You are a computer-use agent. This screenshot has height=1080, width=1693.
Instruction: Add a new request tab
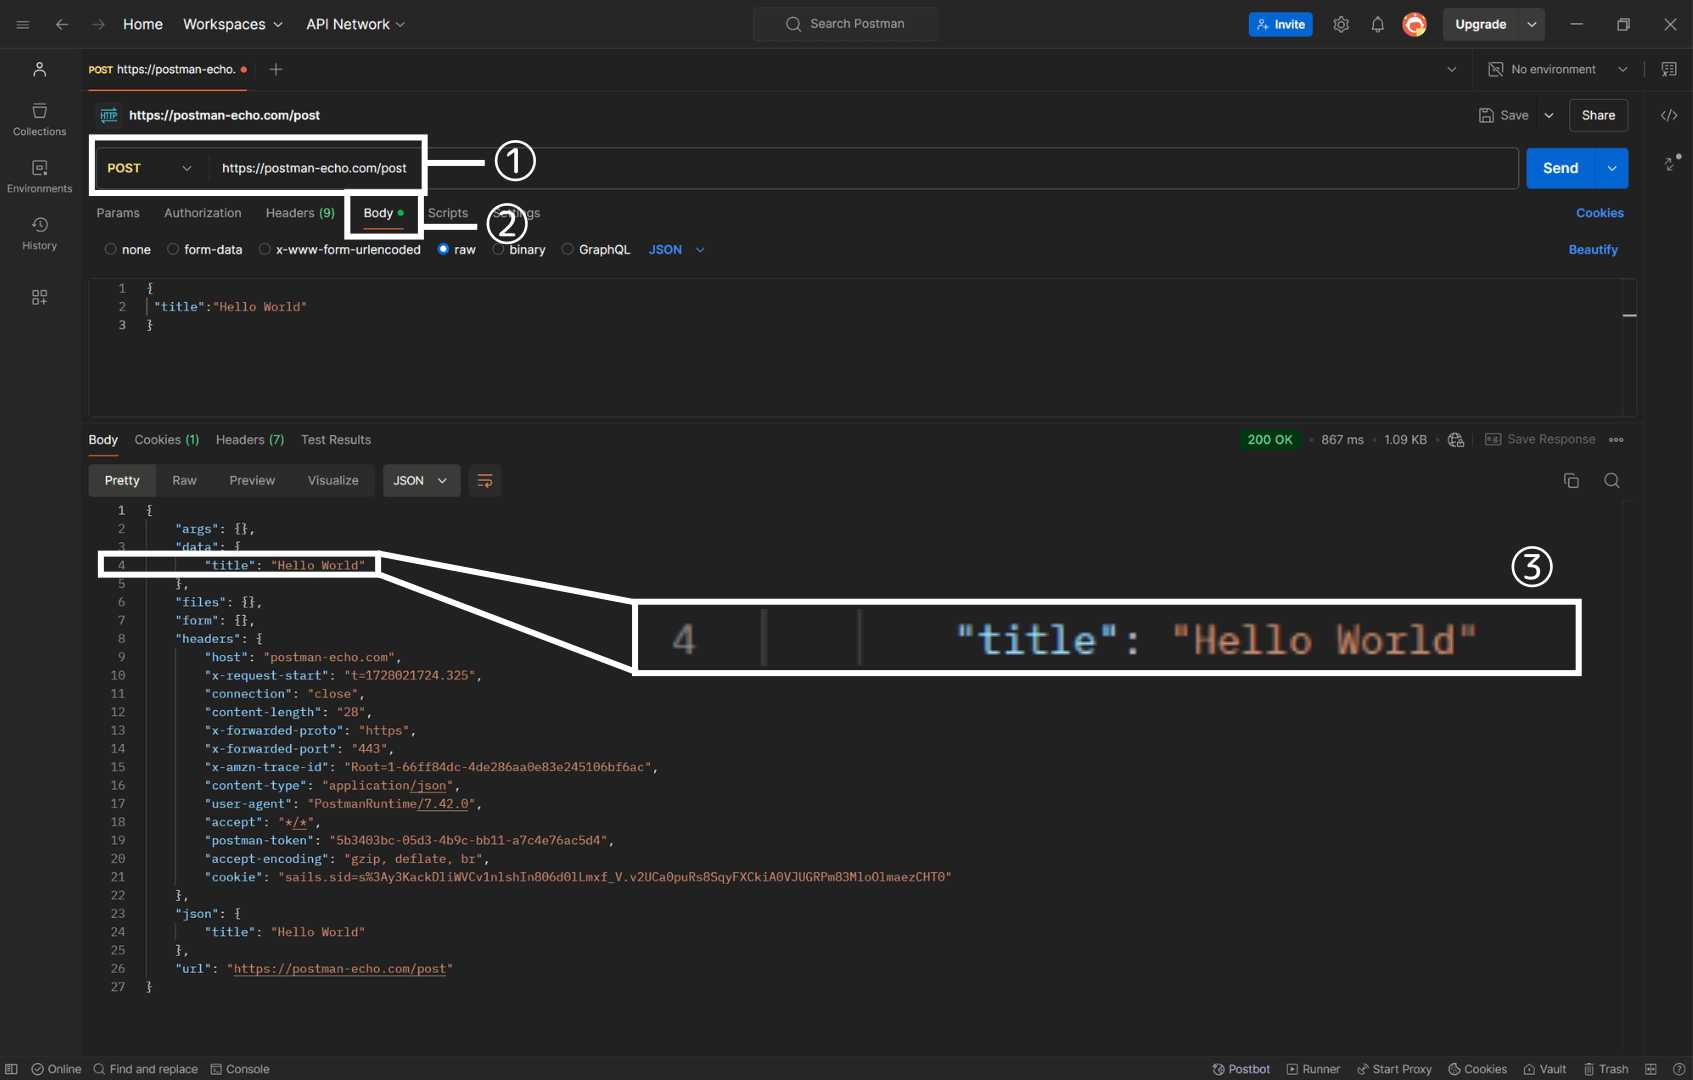[x=276, y=69]
